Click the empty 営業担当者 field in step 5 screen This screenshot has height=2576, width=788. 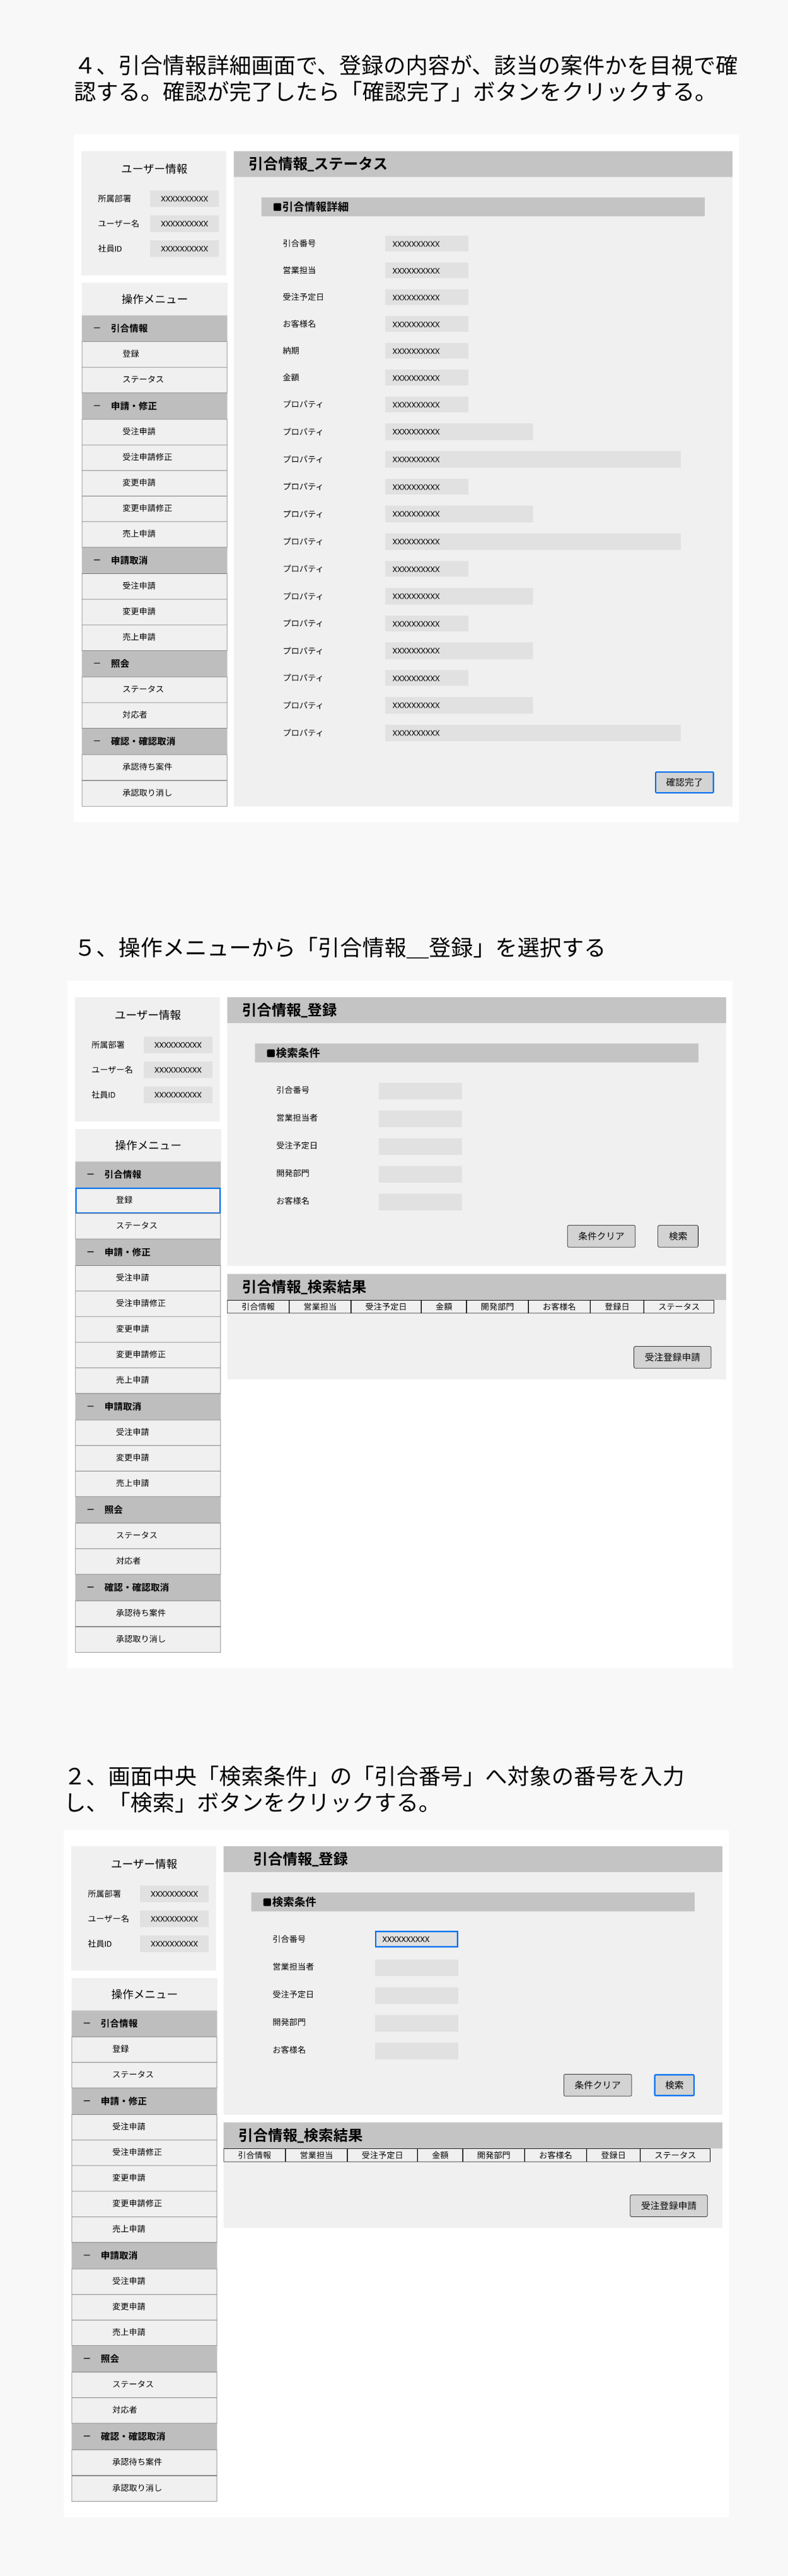click(420, 1118)
